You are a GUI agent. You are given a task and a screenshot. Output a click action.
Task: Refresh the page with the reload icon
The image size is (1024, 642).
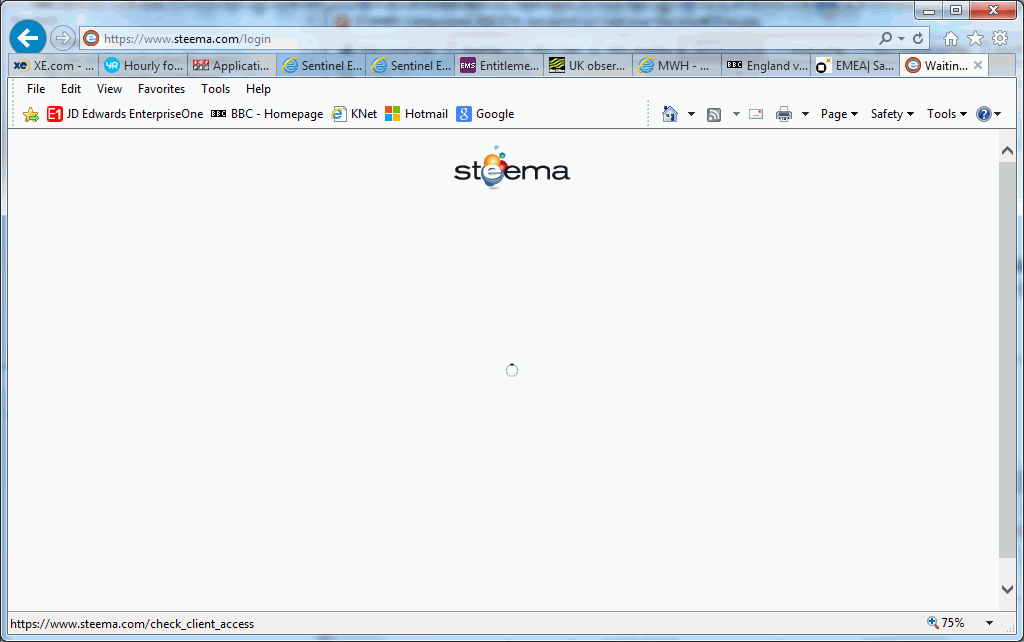click(918, 39)
